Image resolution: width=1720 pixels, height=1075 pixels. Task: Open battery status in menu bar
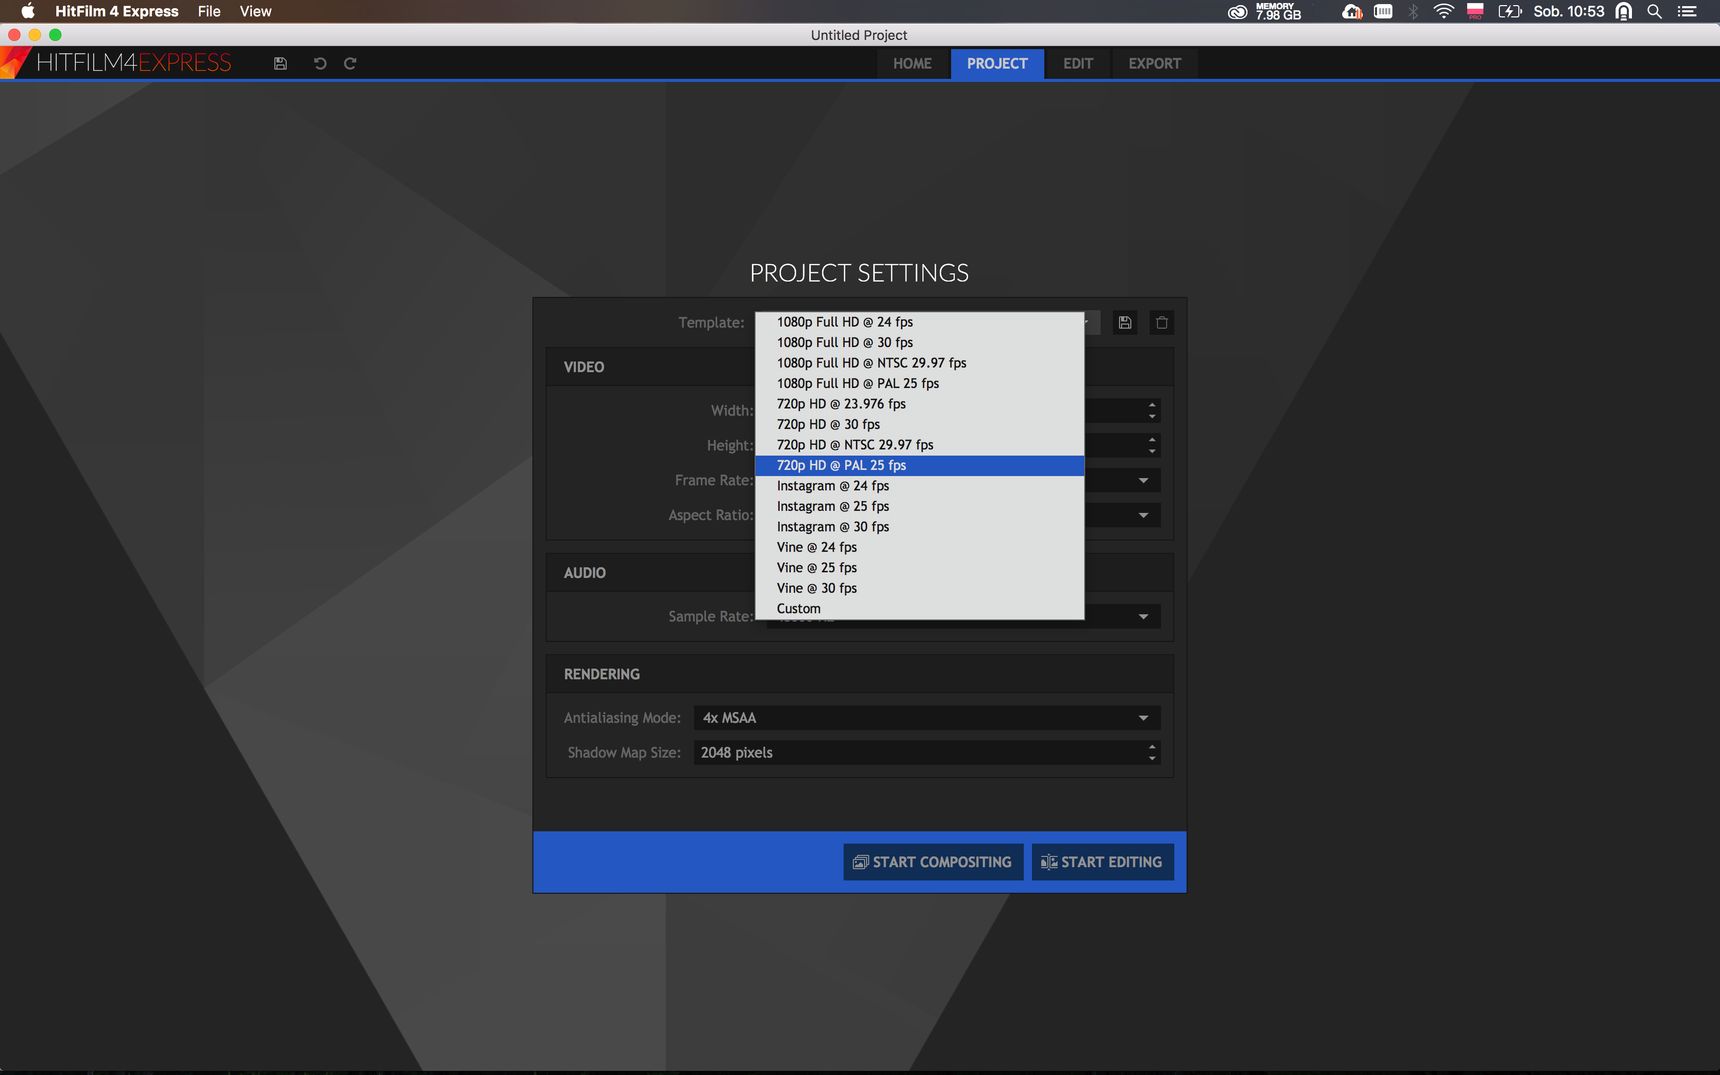[1509, 11]
